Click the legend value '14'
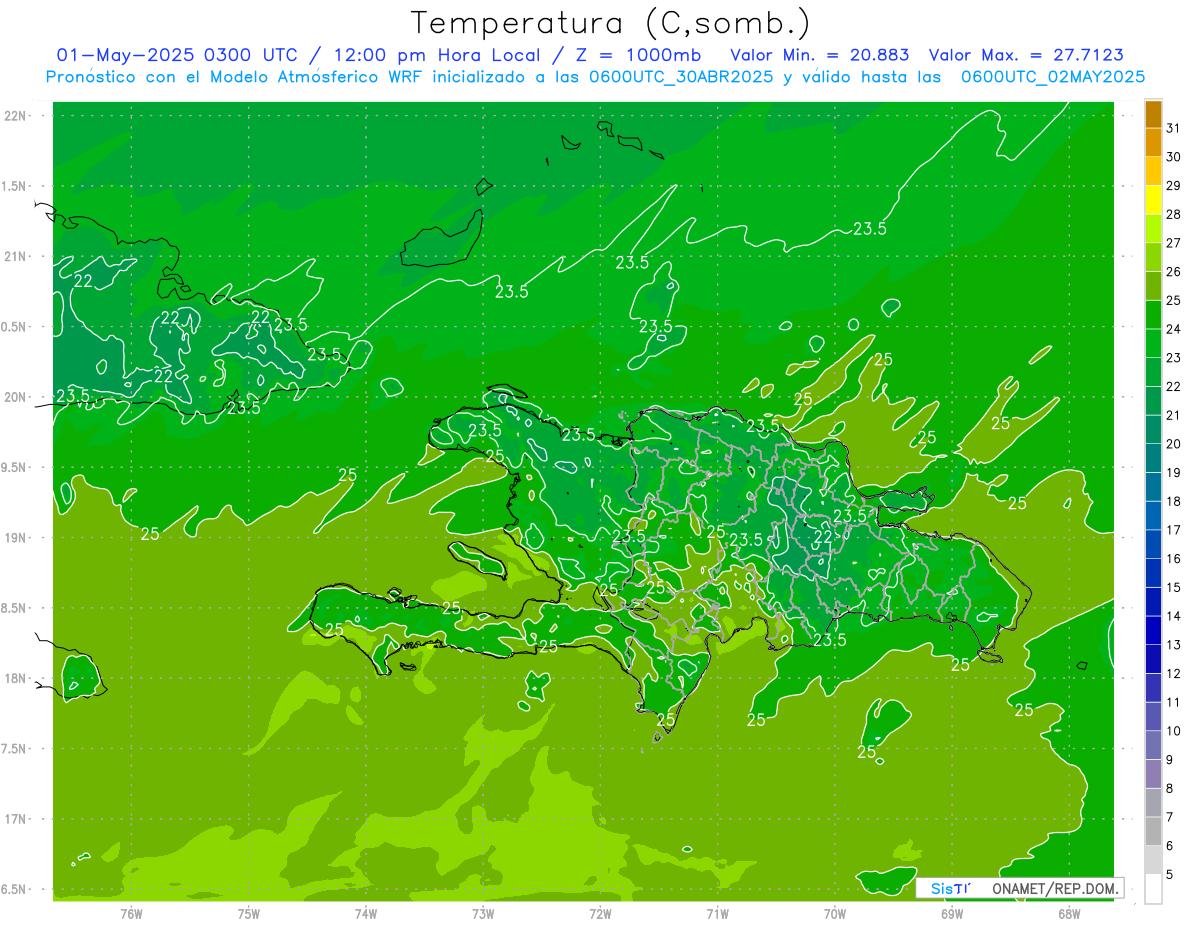This screenshot has height=927, width=1200. [x=1174, y=616]
